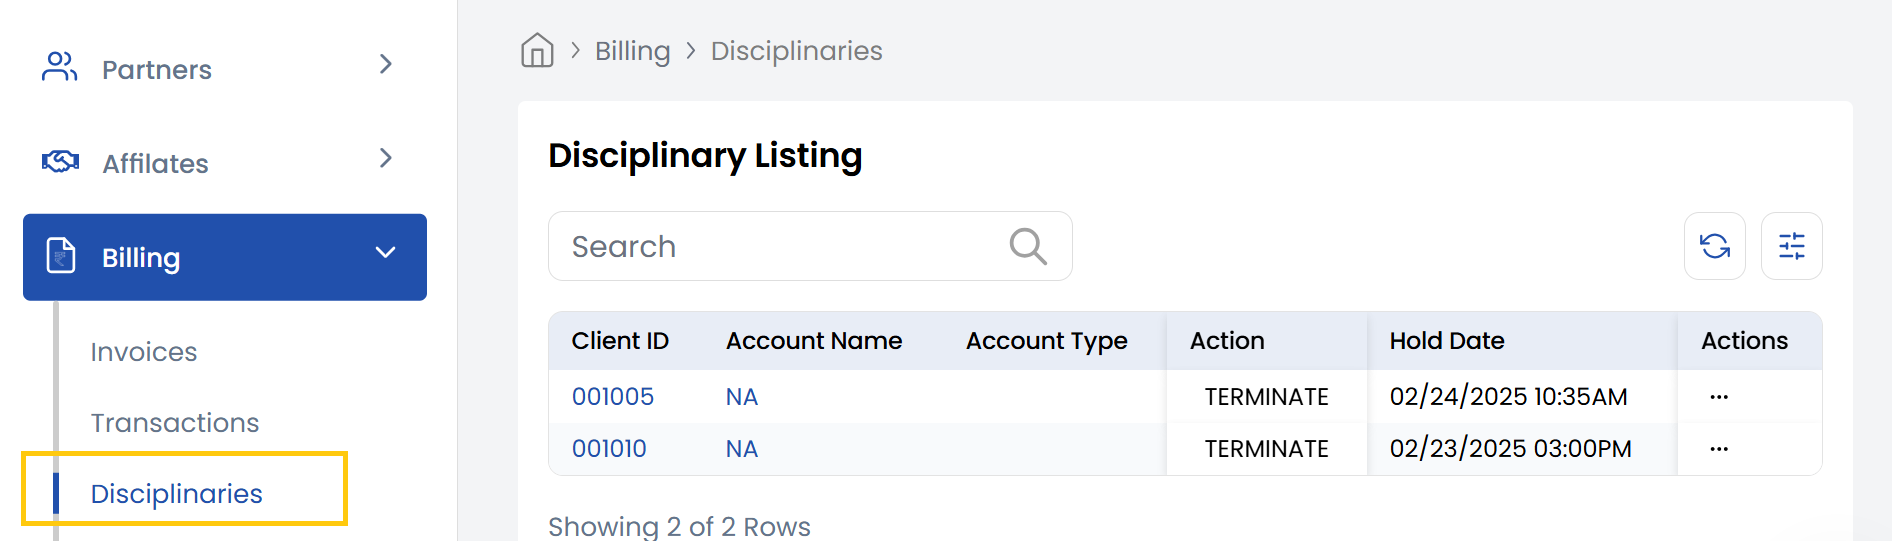1892x548 pixels.
Task: Open client ID 001010 link
Action: (609, 449)
